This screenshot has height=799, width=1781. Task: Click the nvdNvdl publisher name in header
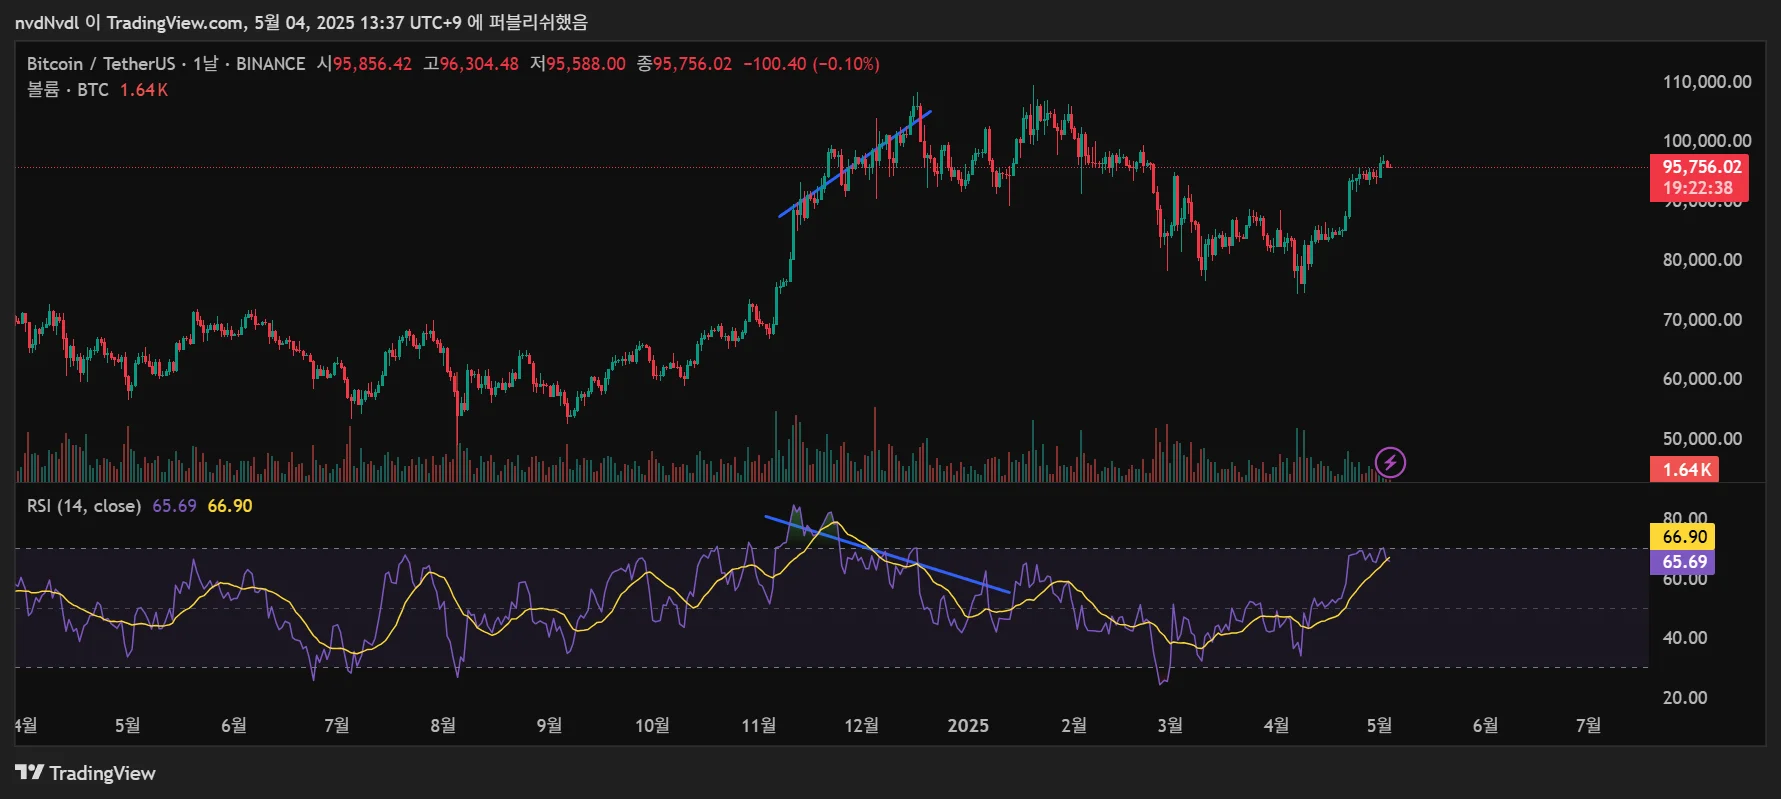tap(47, 22)
